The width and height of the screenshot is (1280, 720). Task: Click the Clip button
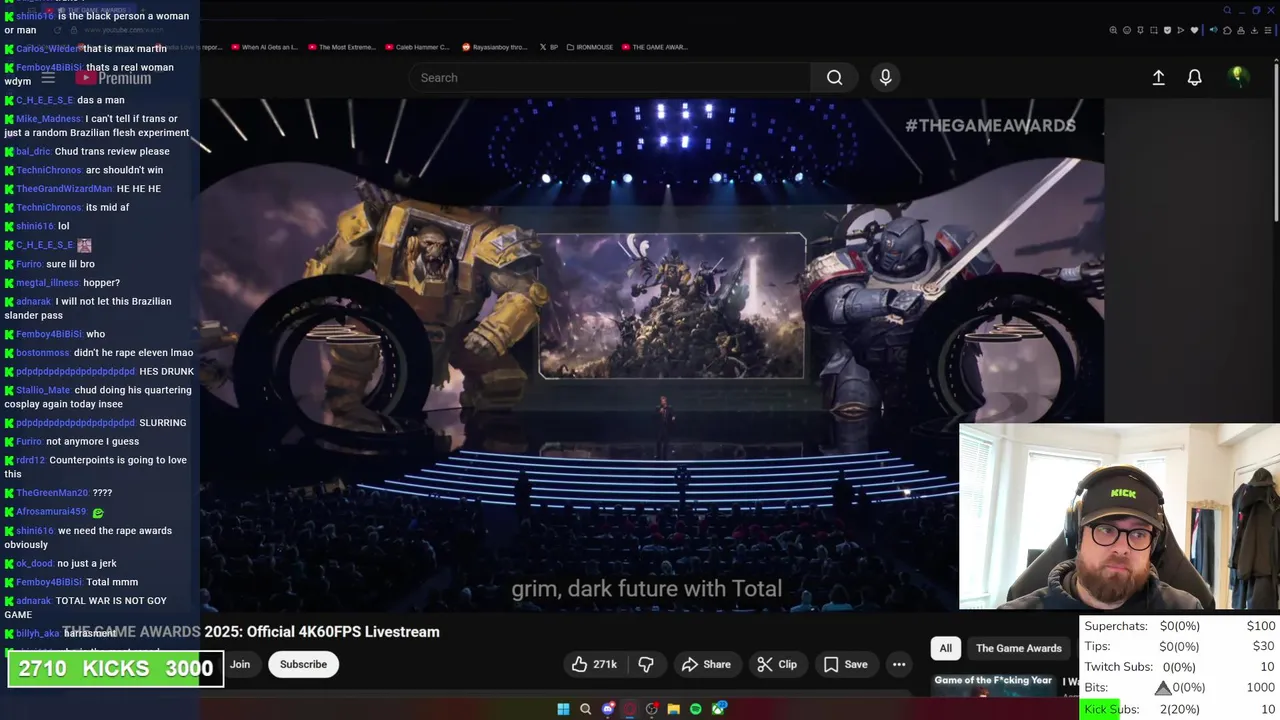coord(777,664)
